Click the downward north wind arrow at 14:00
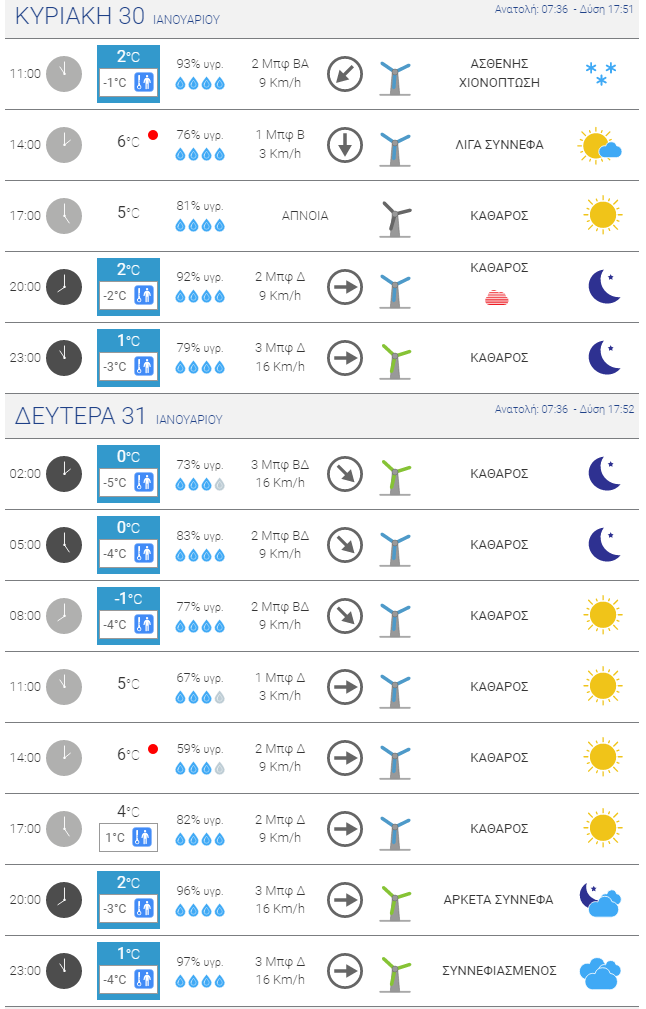 345,145
